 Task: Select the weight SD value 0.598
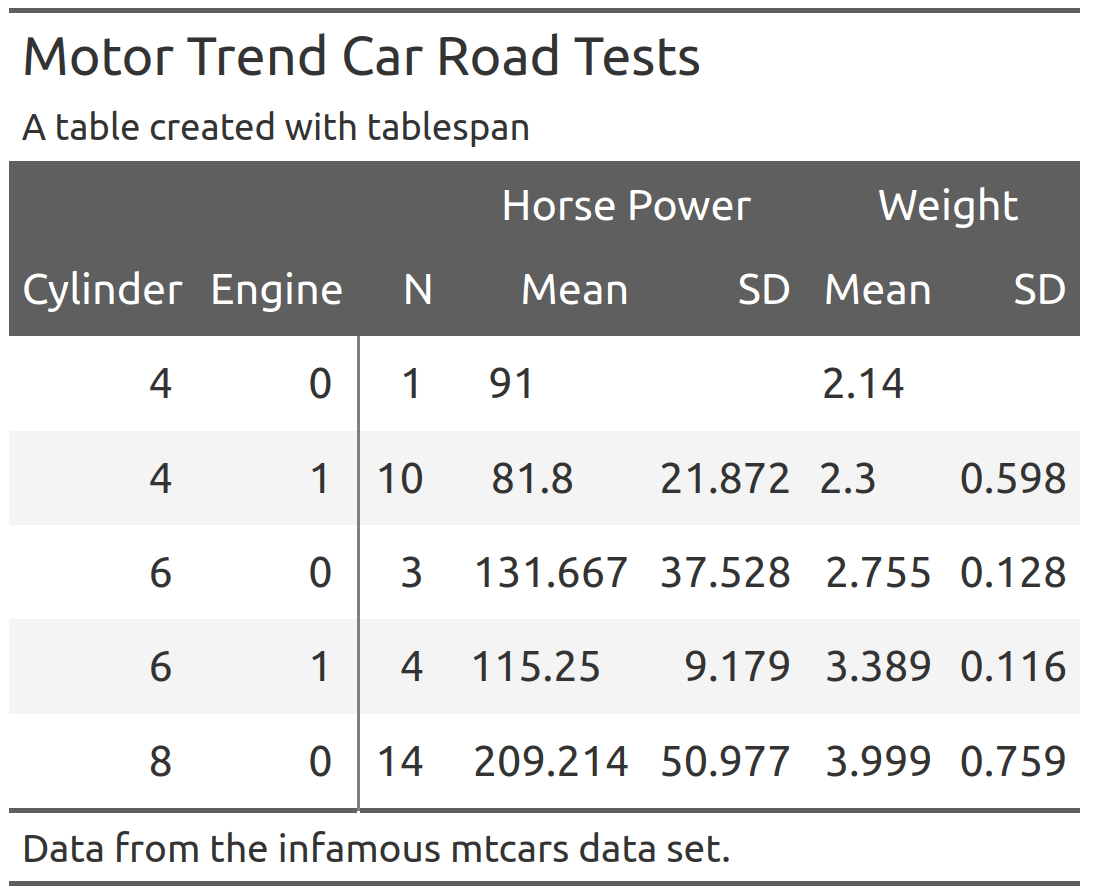1013,479
